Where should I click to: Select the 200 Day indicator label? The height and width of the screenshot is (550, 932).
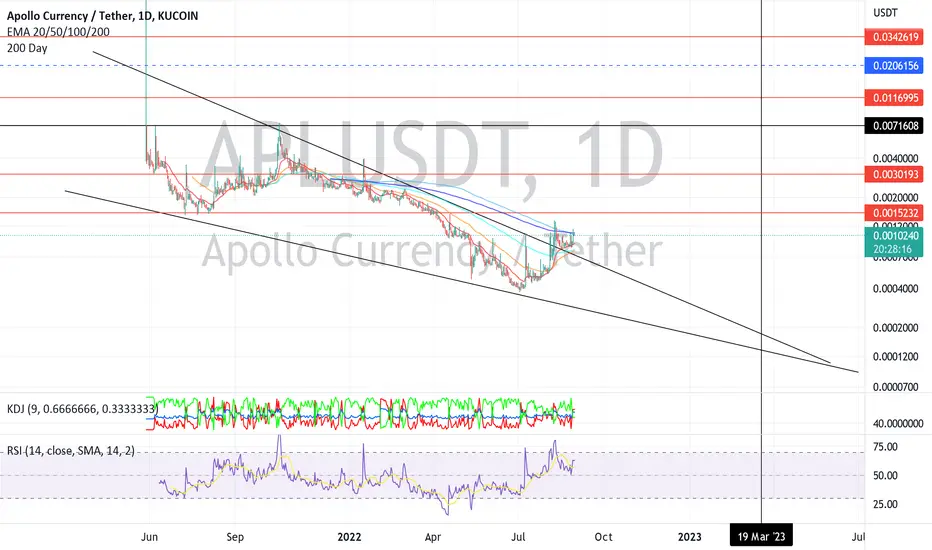27,48
